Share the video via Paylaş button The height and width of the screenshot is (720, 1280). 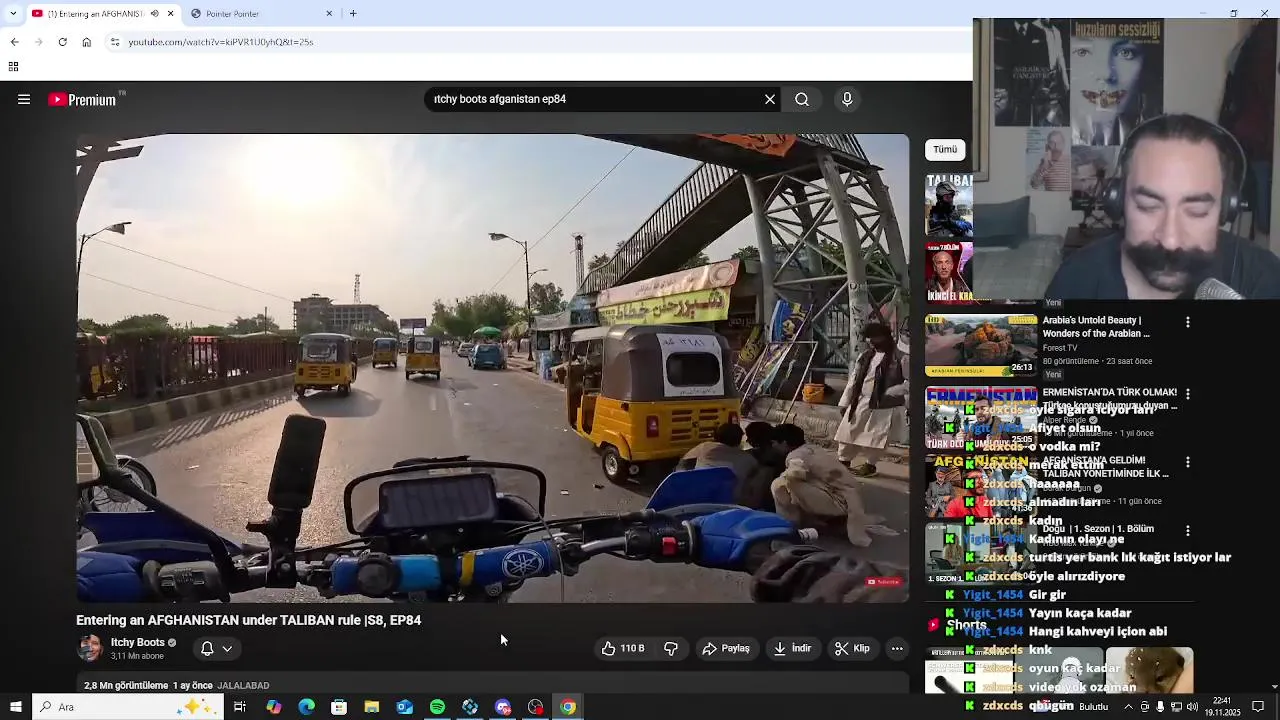click(726, 648)
